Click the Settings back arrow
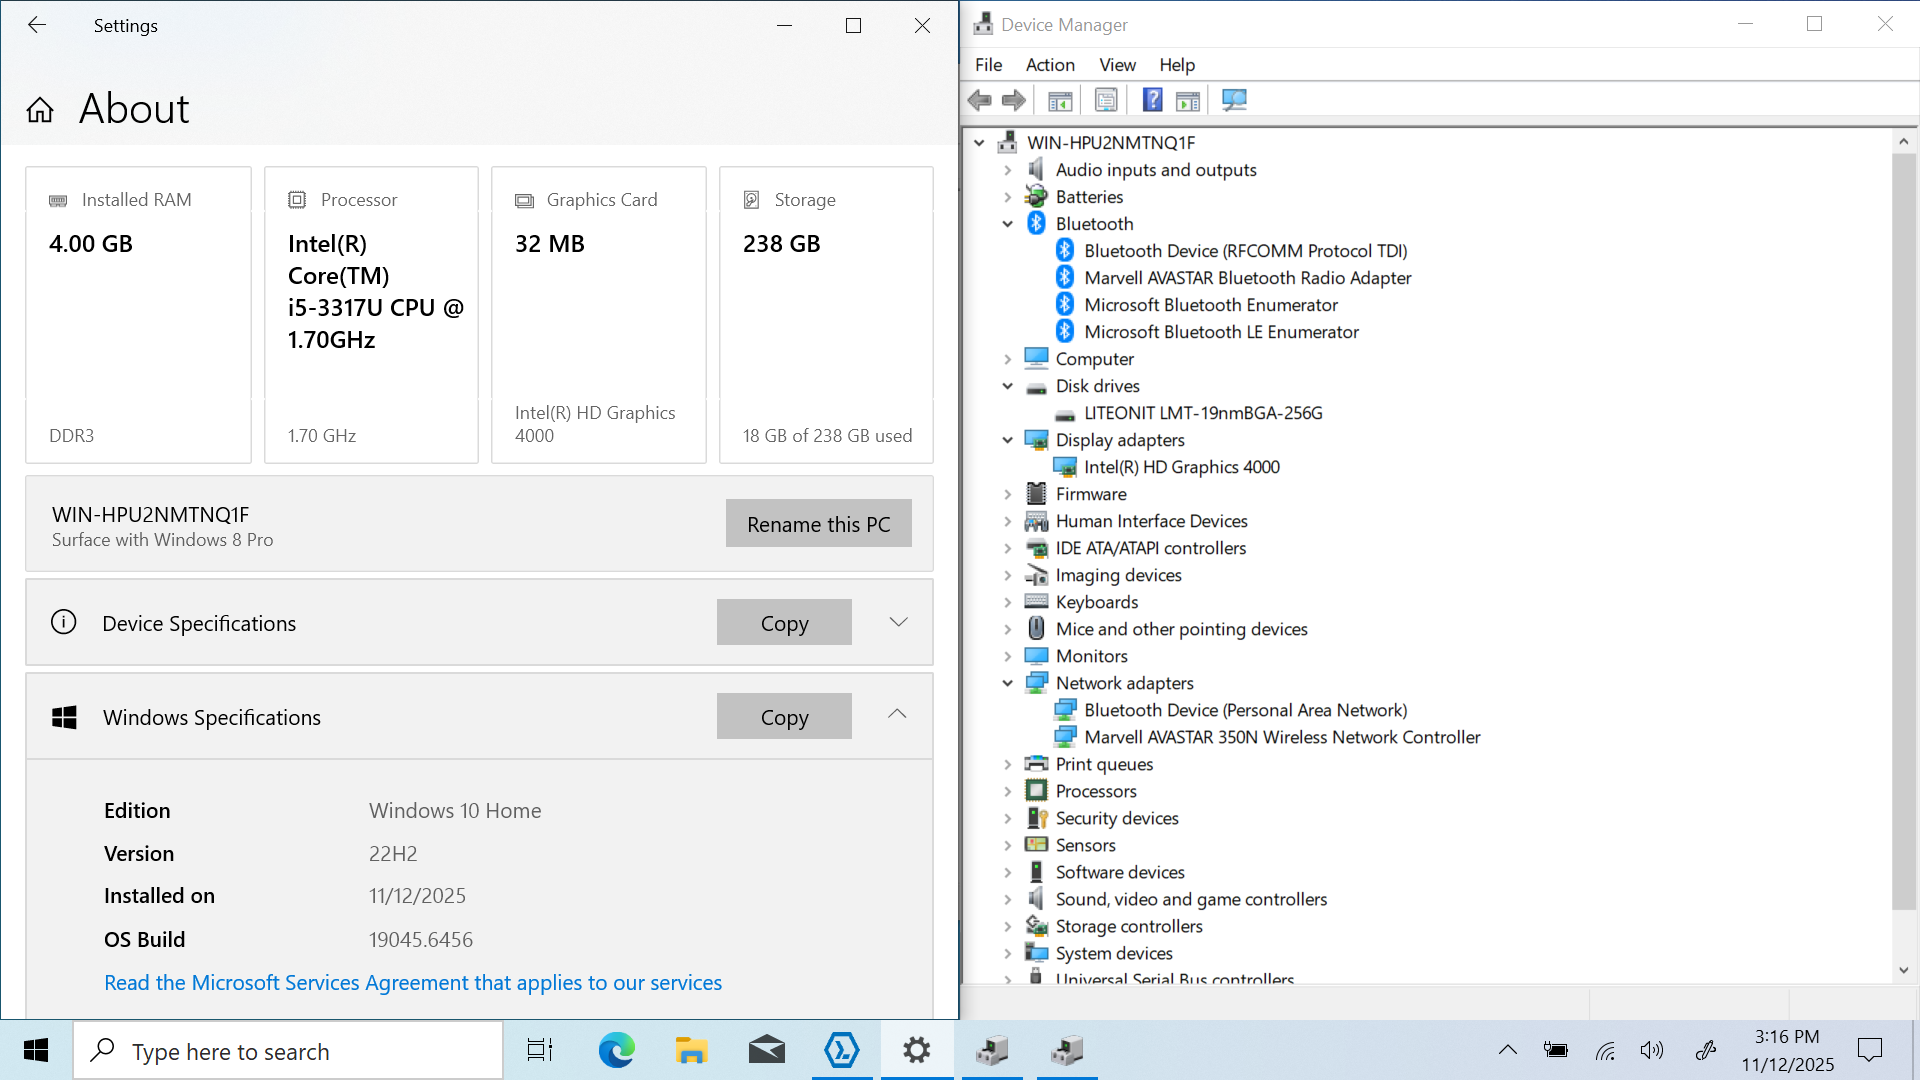Image resolution: width=1920 pixels, height=1080 pixels. pyautogui.click(x=37, y=25)
